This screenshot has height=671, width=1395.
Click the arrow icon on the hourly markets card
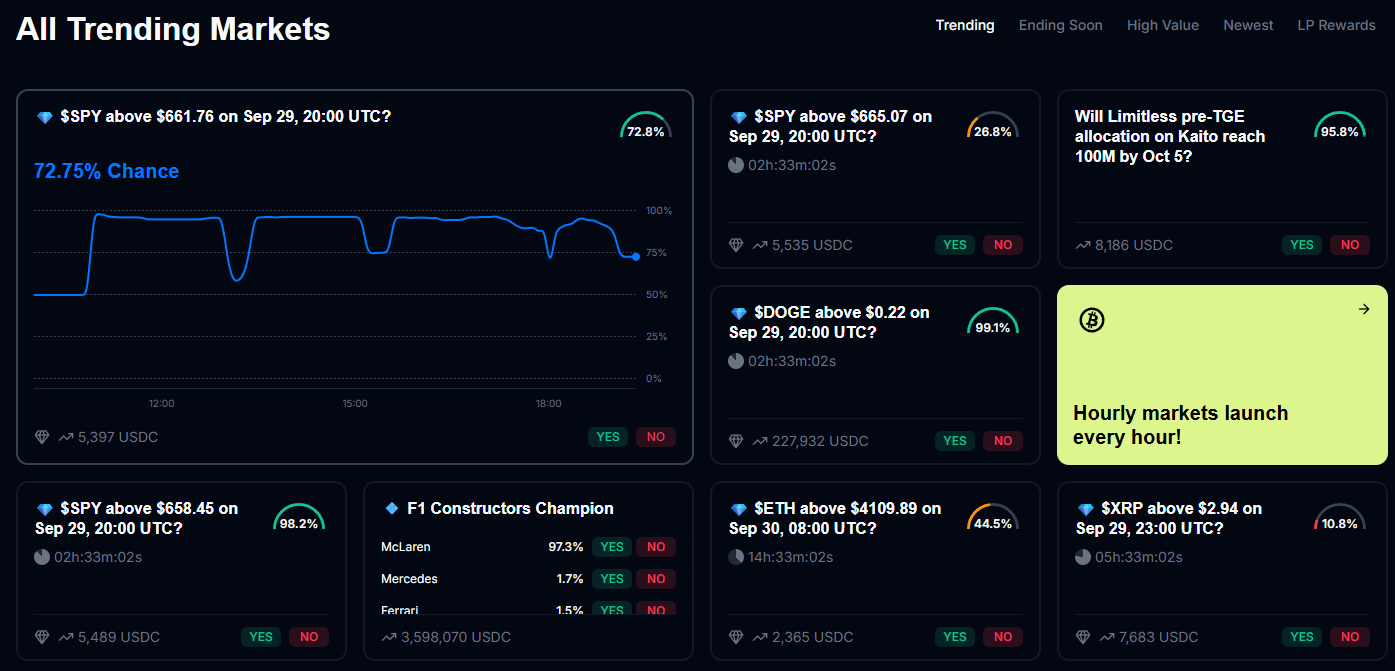point(1364,309)
